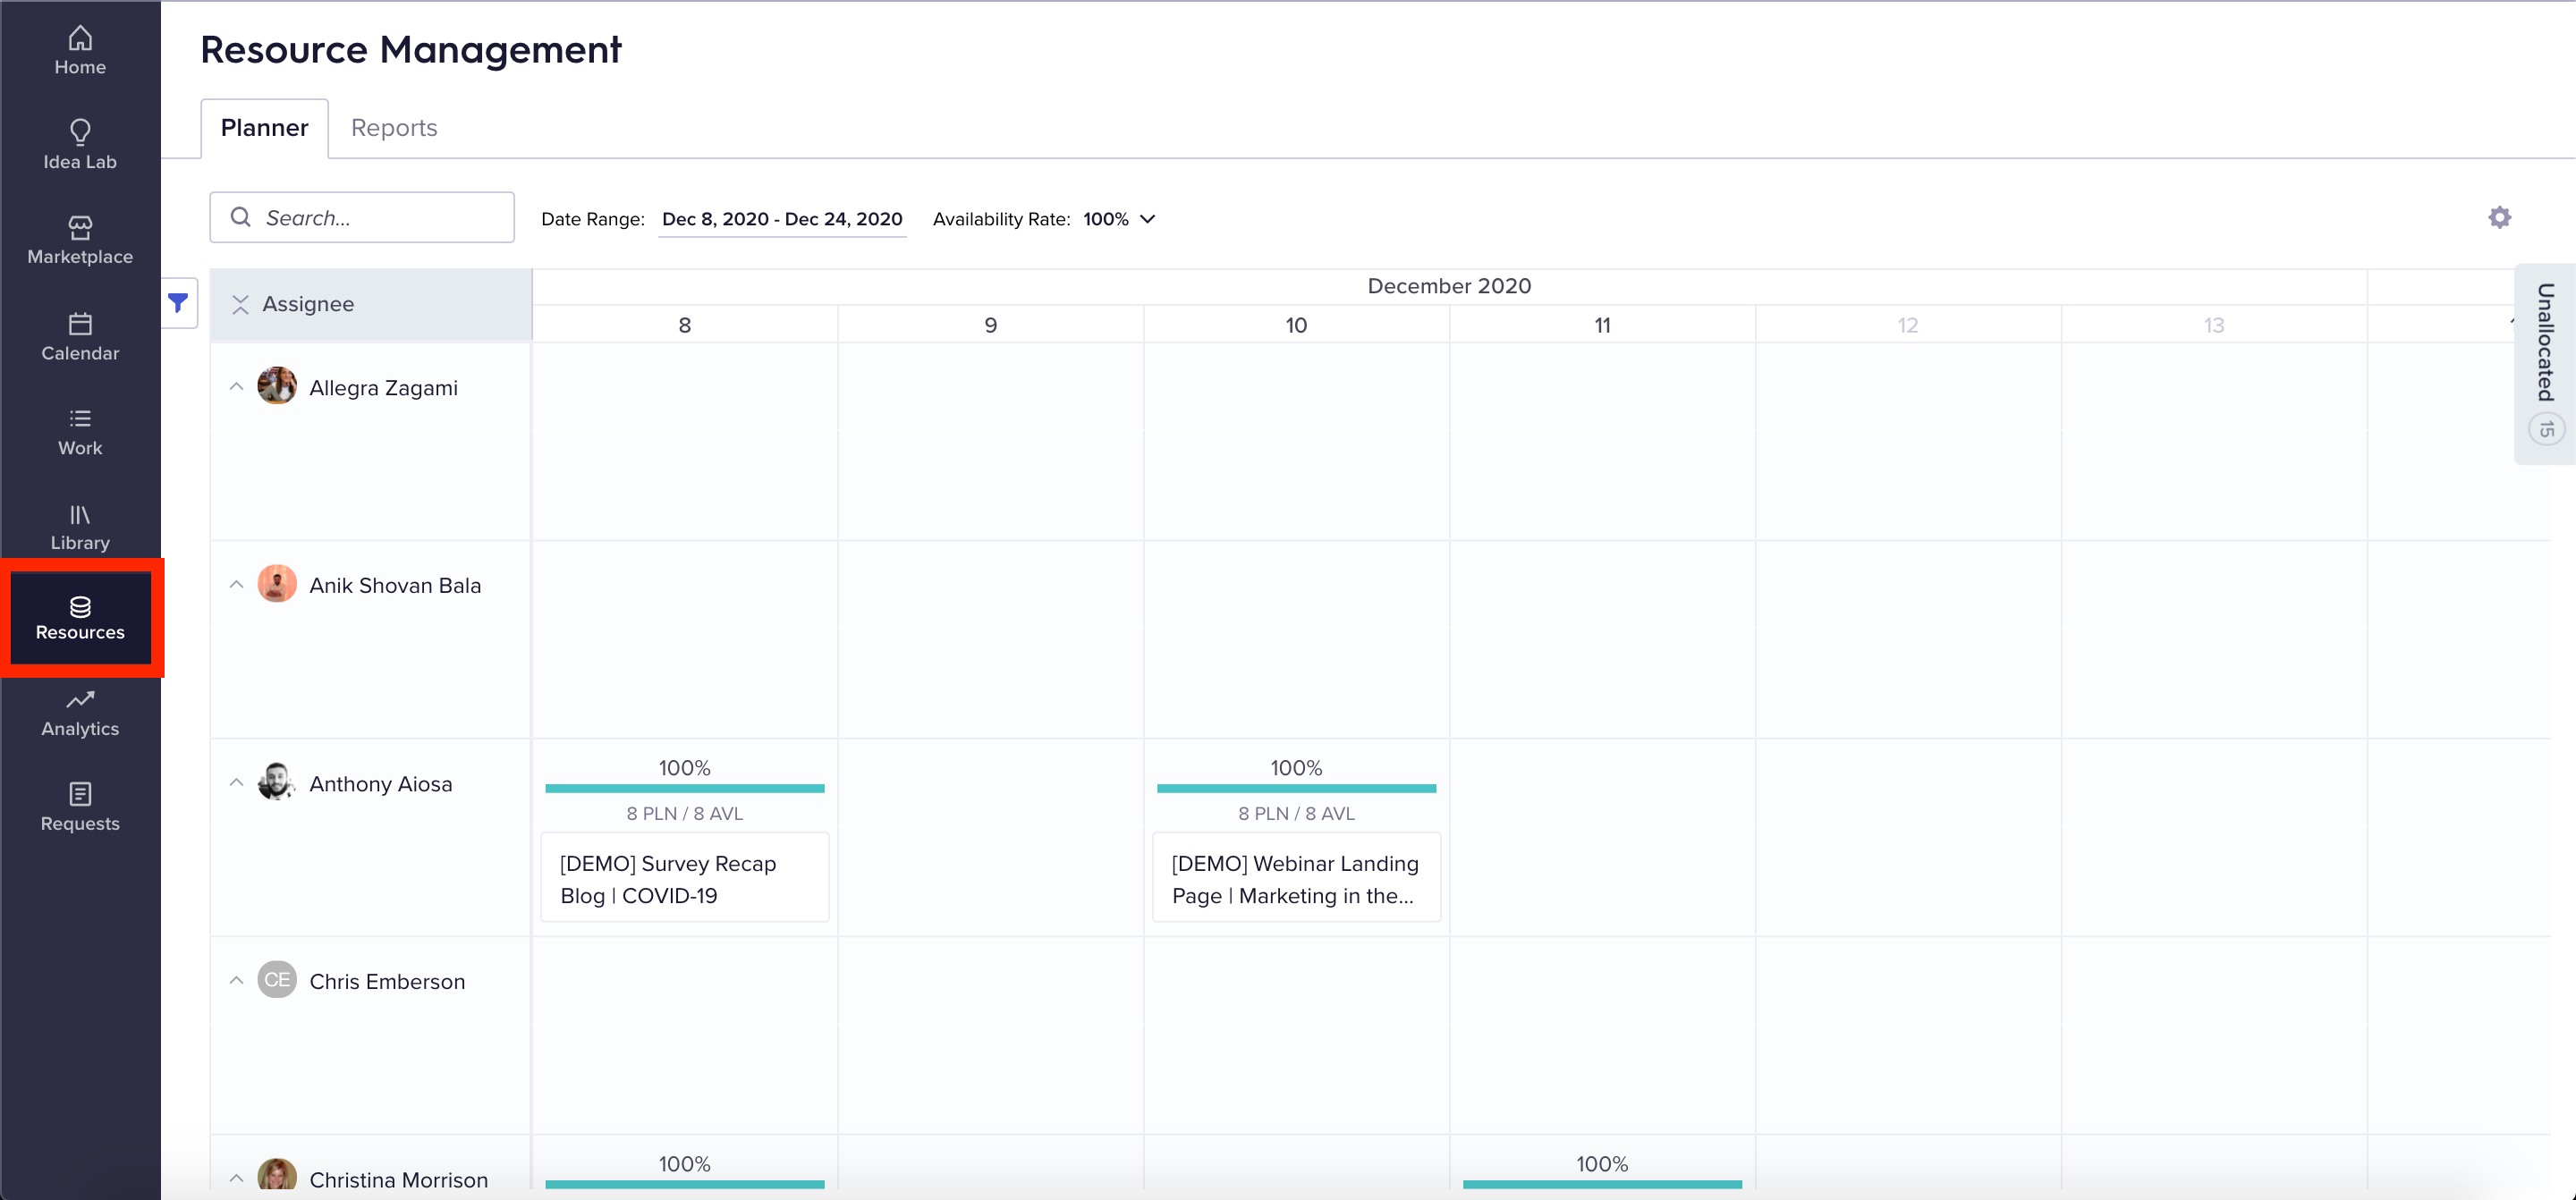2576x1200 pixels.
Task: Open the Calendar section
Action: coord(80,337)
